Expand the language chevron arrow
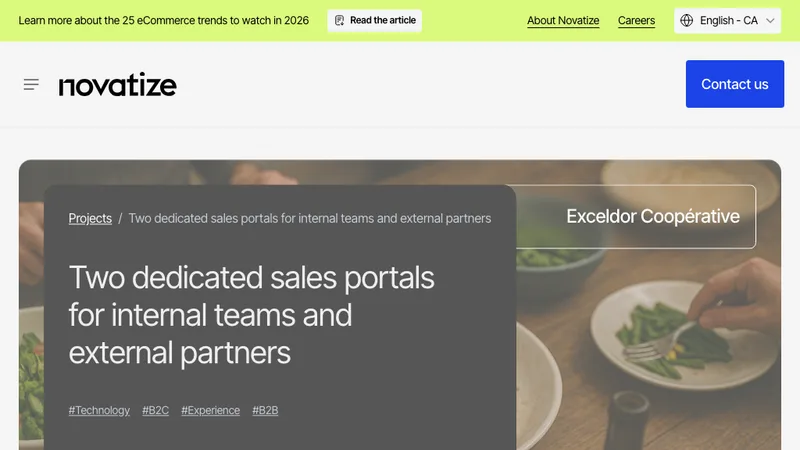Screen dimensions: 800x450 coord(770,21)
